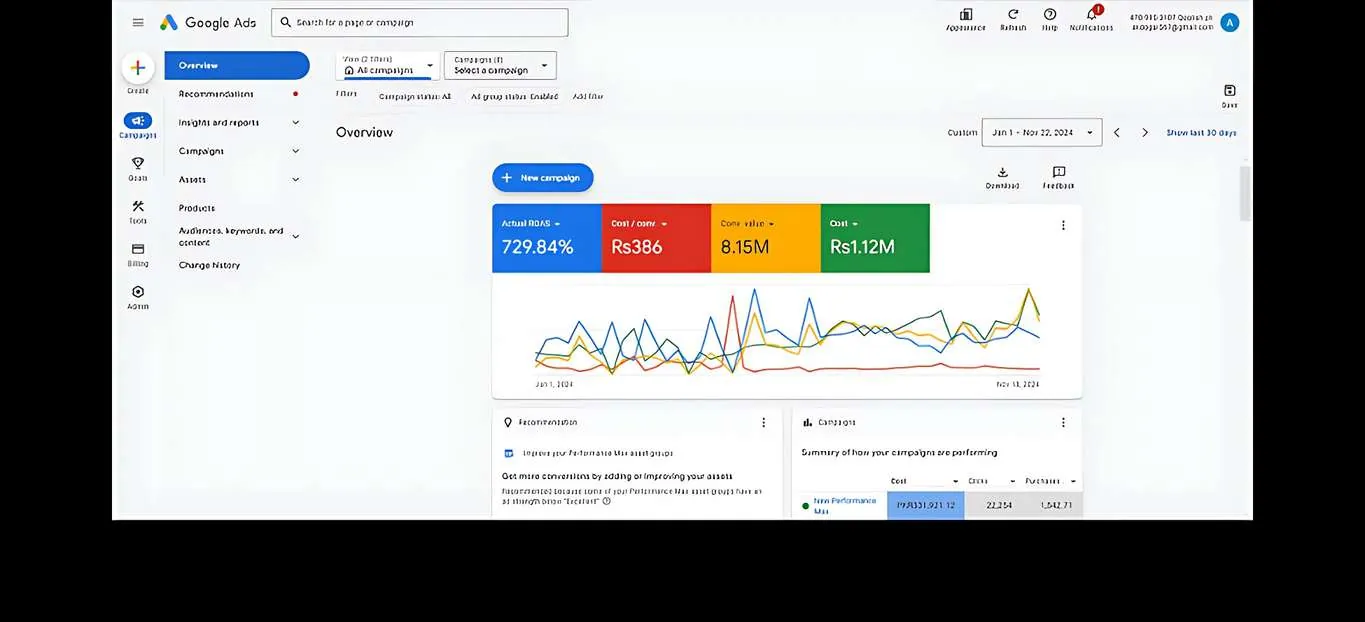Click Add filter
Image resolution: width=1365 pixels, height=622 pixels.
(x=588, y=96)
